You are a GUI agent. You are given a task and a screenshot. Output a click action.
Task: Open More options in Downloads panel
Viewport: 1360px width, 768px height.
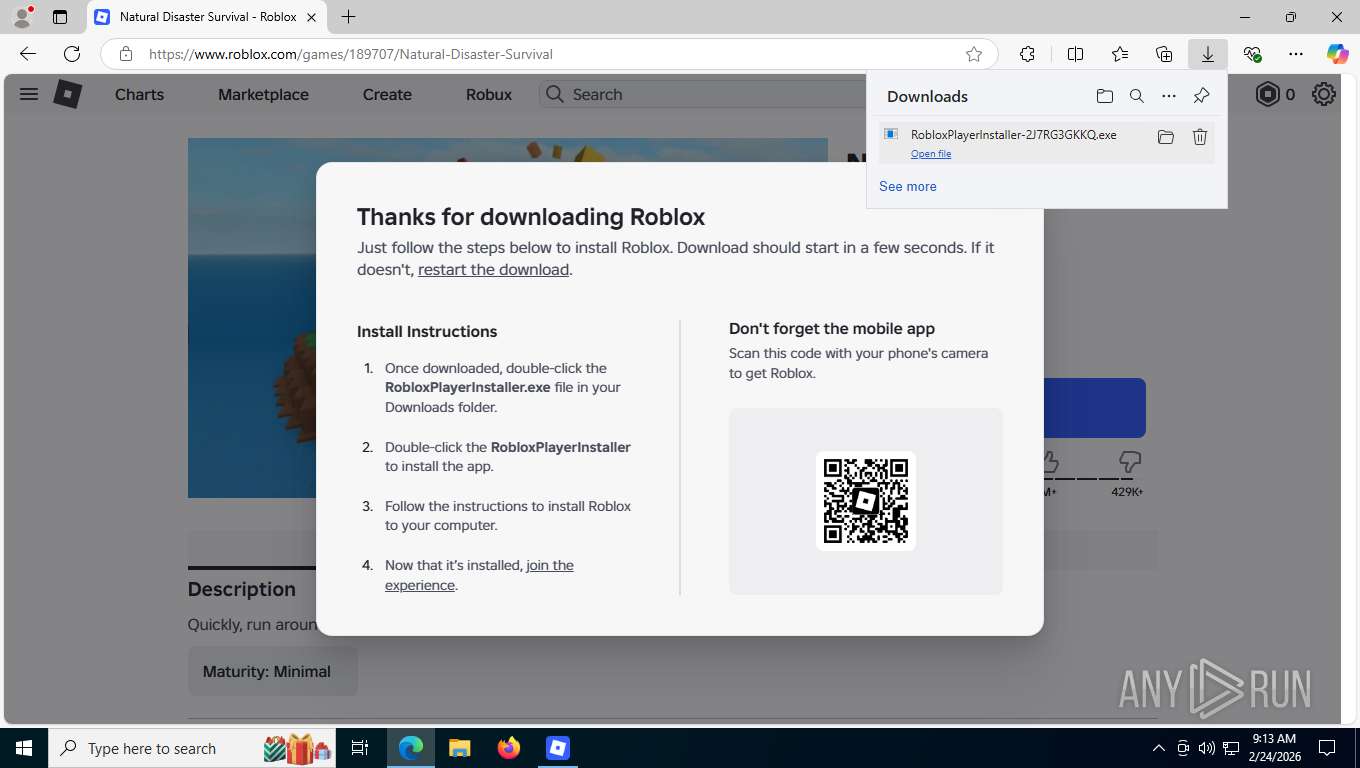click(x=1169, y=96)
